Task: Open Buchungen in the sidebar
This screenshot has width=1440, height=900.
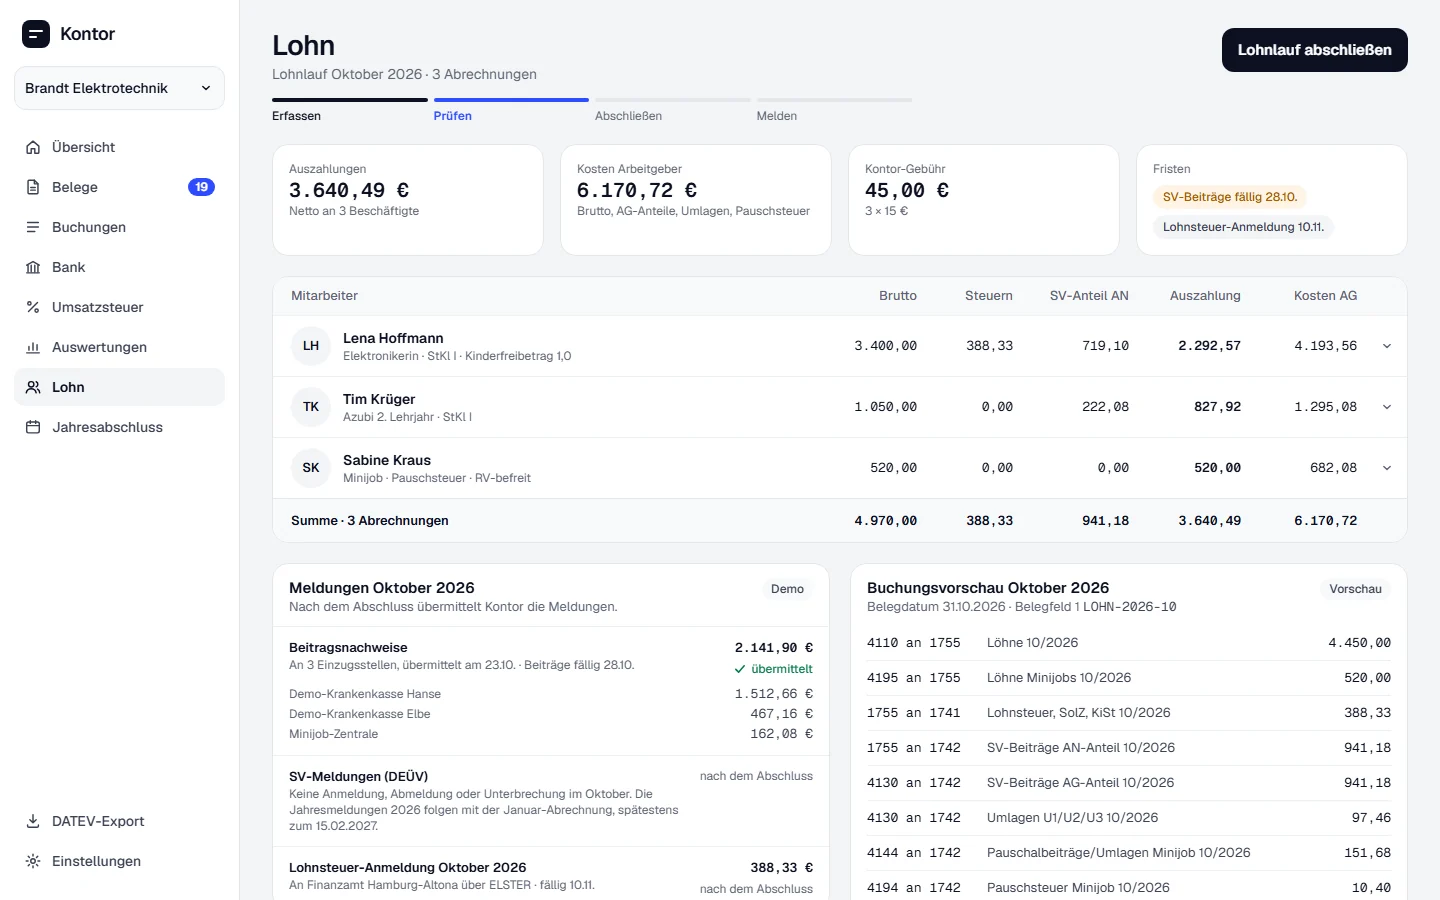Action: coord(119,227)
